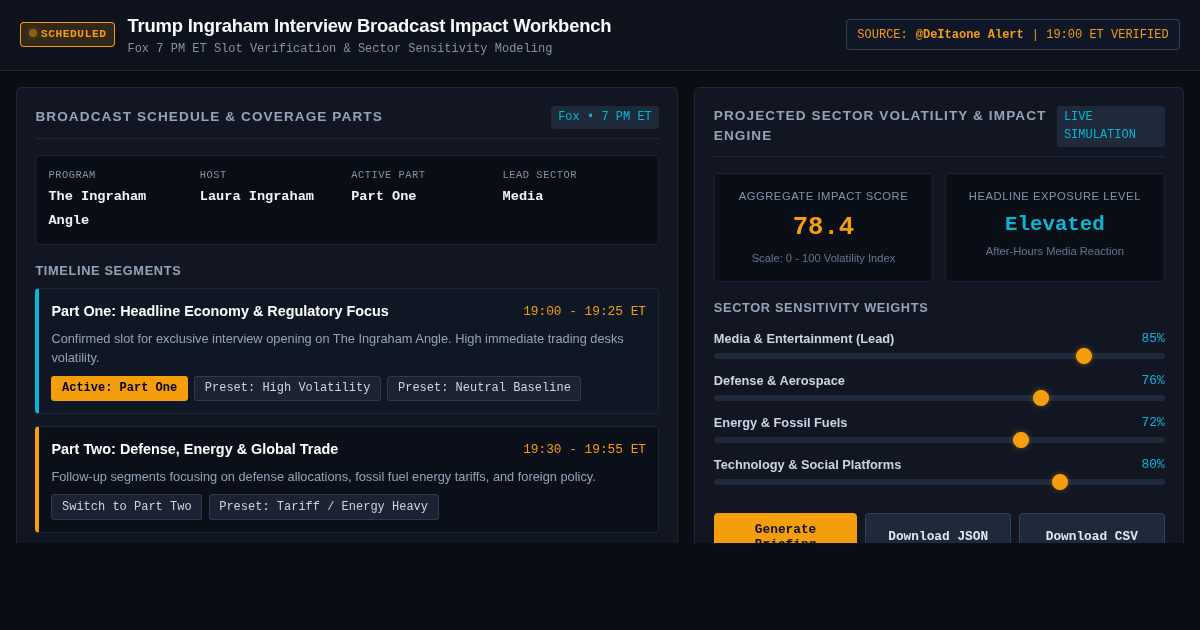This screenshot has height=630, width=1200.
Task: Click The Ingraham Angle program name
Action: (x=98, y=208)
